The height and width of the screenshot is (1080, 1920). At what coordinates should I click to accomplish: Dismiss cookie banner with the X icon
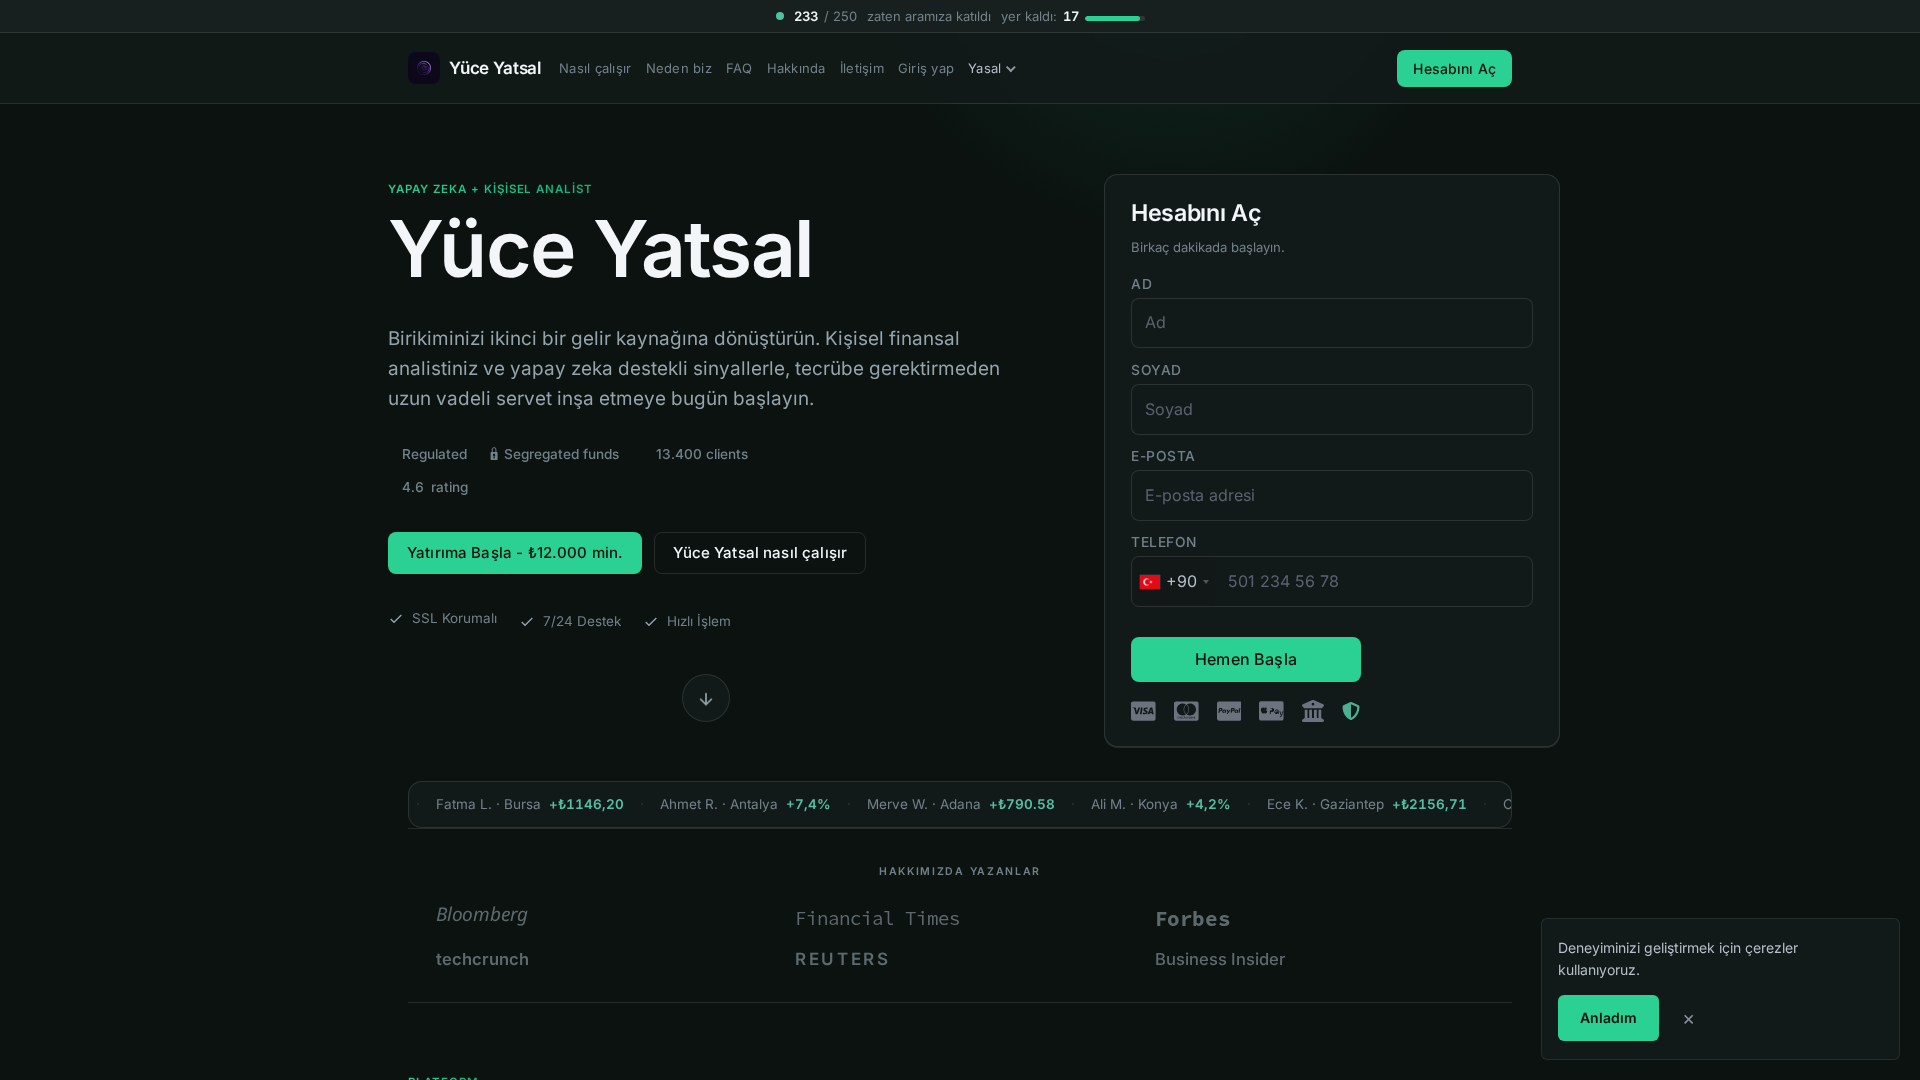pos(1688,1019)
